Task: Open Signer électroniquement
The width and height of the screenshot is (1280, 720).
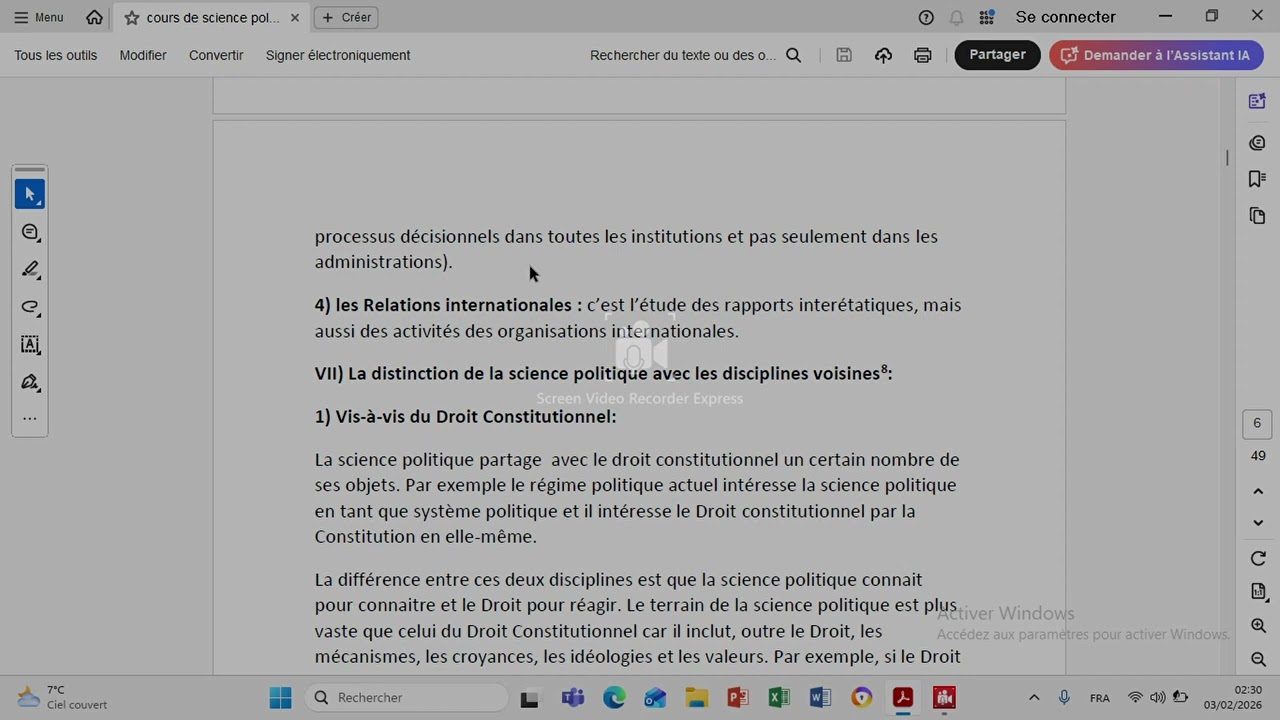Action: click(338, 55)
